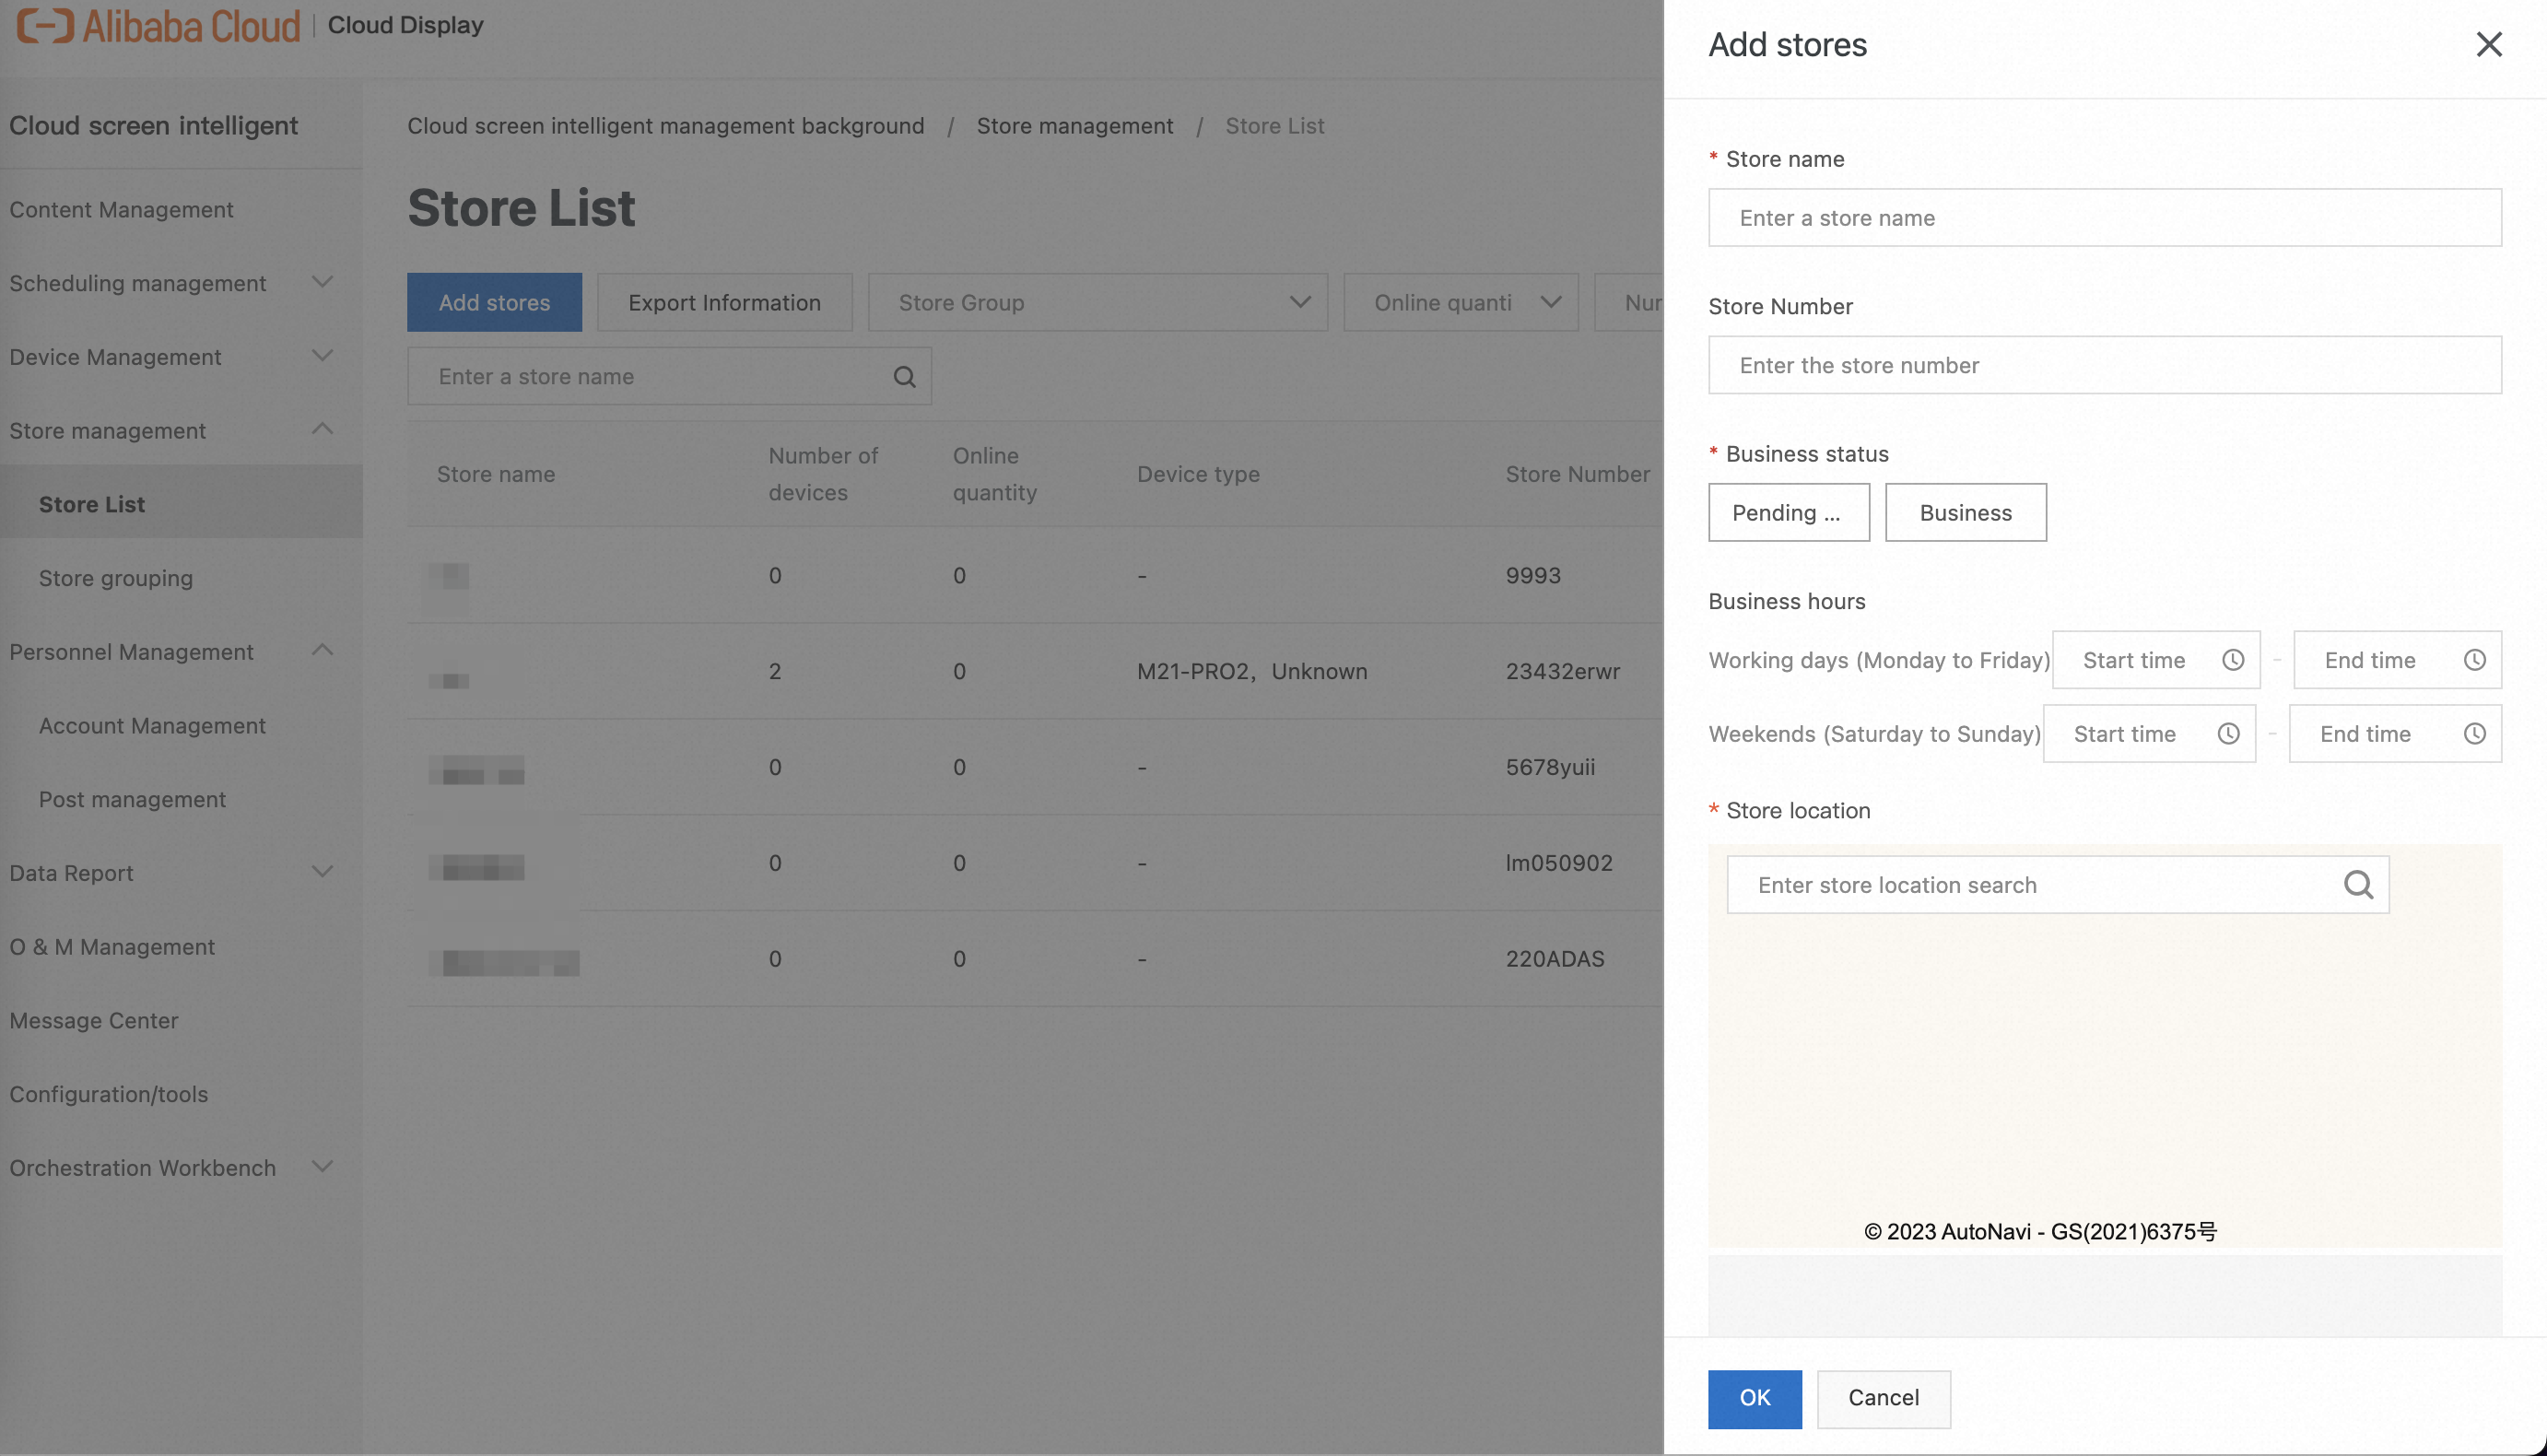Click the Device type column header

pos(1198,474)
